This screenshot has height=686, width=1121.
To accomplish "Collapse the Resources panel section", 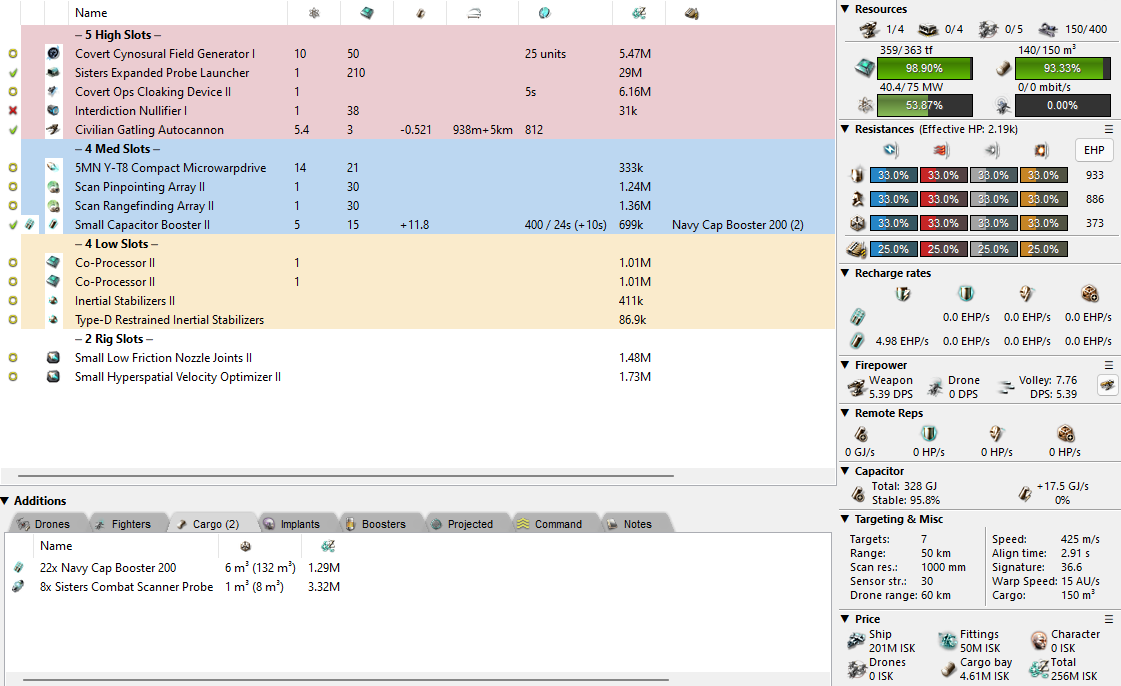I will coord(846,9).
